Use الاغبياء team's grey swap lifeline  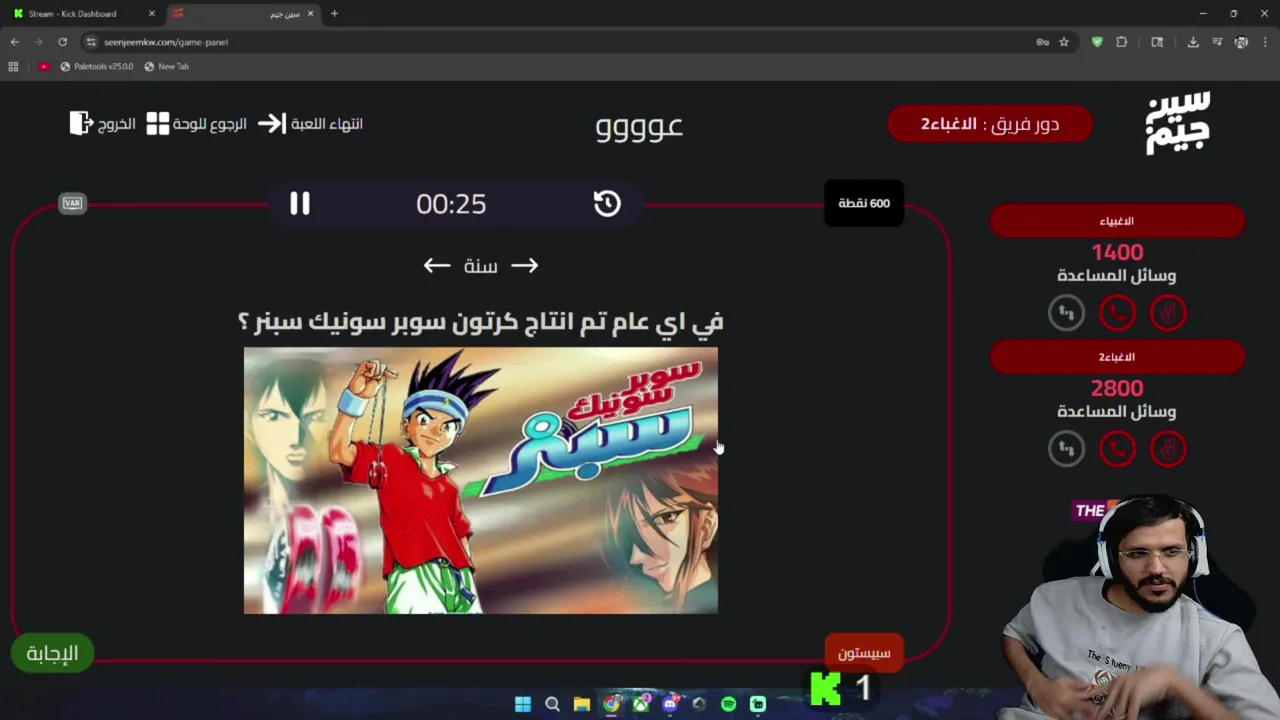pyautogui.click(x=1067, y=313)
